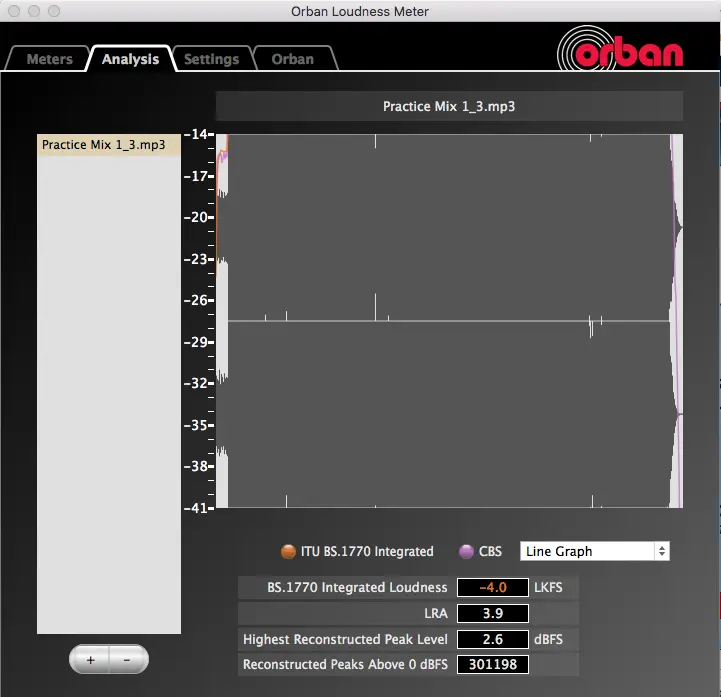The width and height of the screenshot is (721, 697).
Task: Click the BS.1770 Integrated Loudness value field
Action: coord(492,587)
